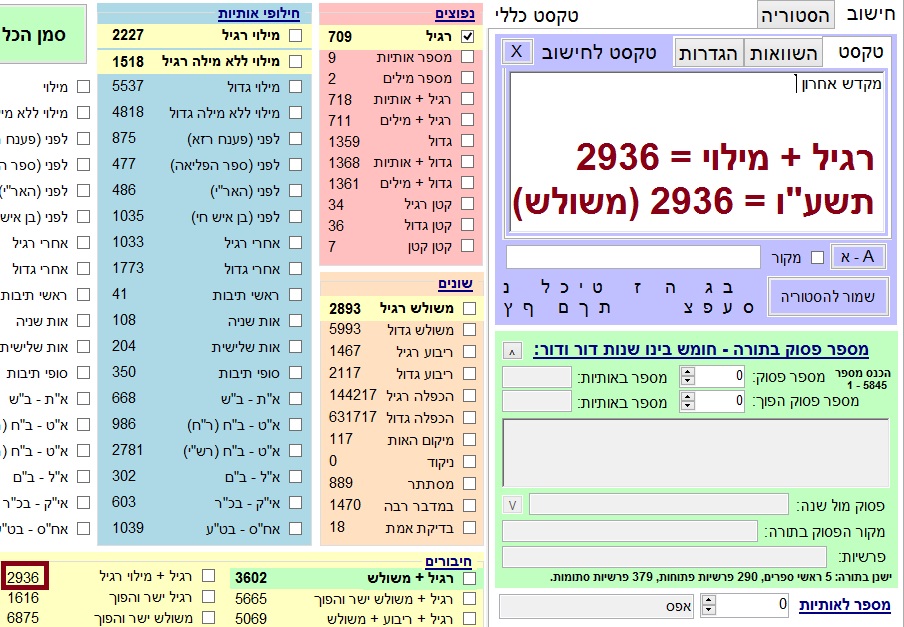The width and height of the screenshot is (904, 627).
Task: Tick the מילוי רגיל checkbox
Action: tap(295, 36)
